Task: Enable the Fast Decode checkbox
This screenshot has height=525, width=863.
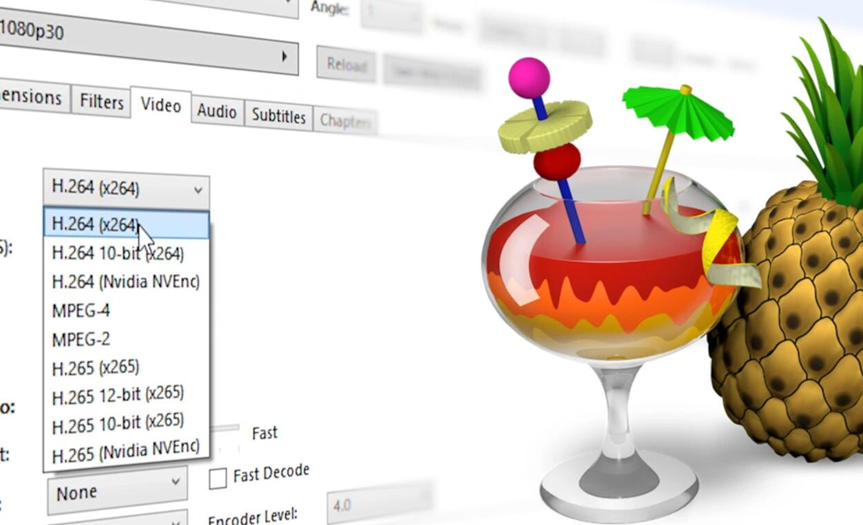Action: tap(217, 478)
